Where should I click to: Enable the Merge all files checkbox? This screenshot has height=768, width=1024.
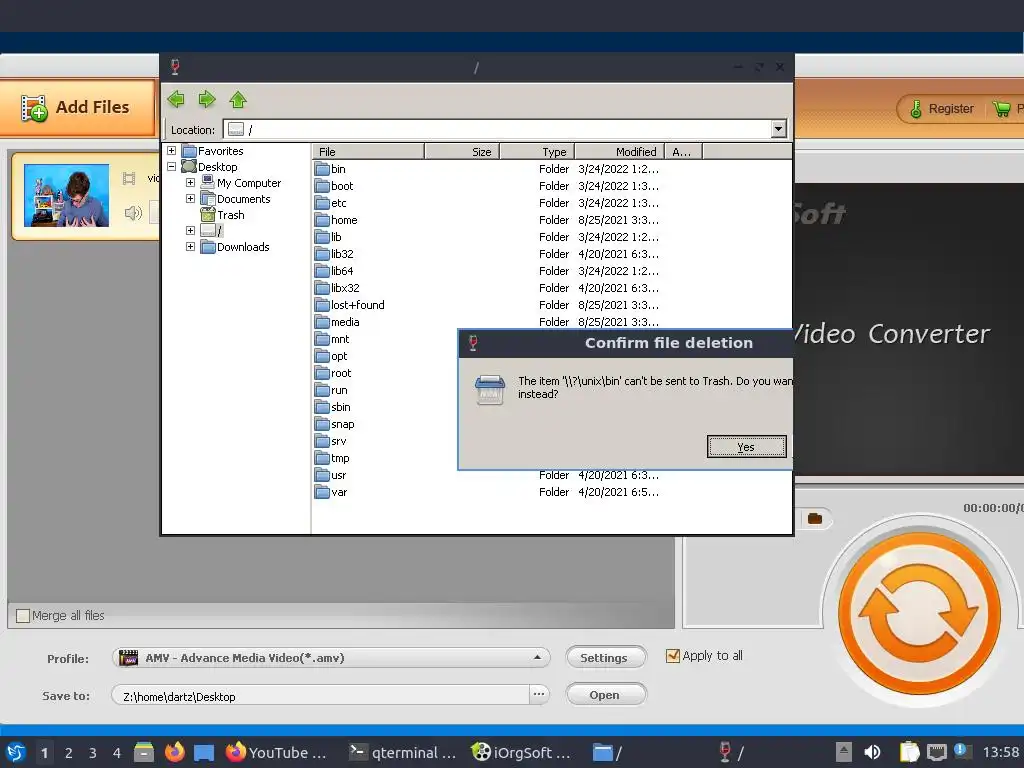tap(23, 615)
